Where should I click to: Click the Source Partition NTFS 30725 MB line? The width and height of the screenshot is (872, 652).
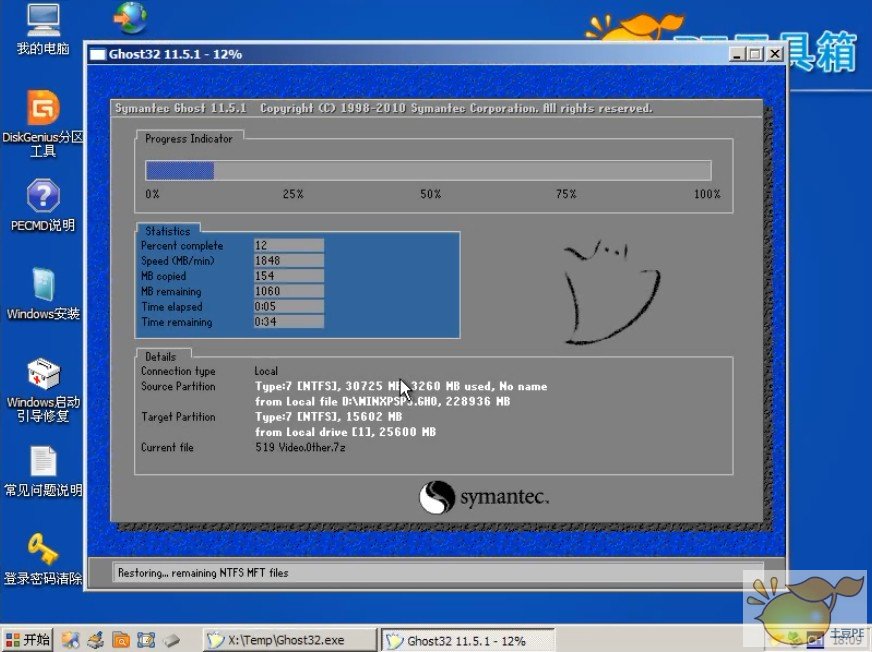click(401, 386)
